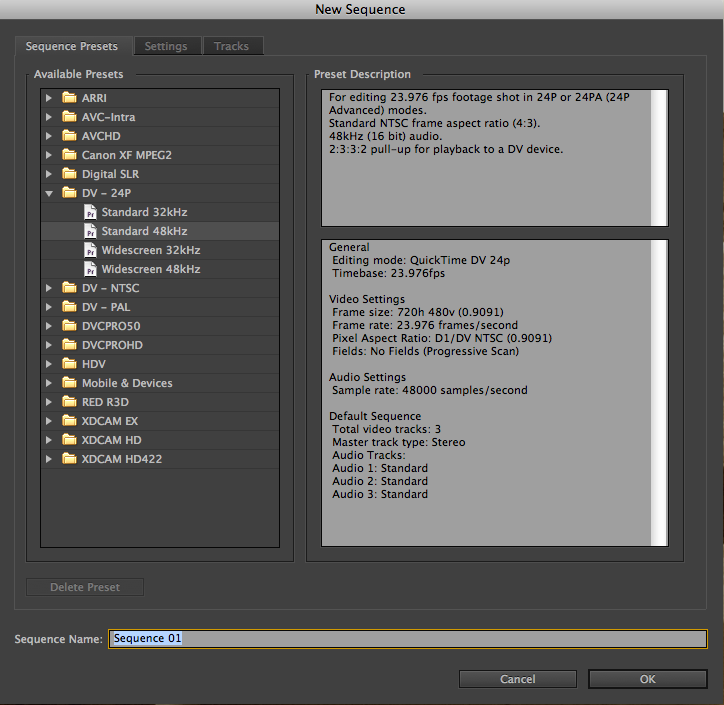Click the AVC-Intra folder icon
Image resolution: width=724 pixels, height=705 pixels.
tap(69, 116)
